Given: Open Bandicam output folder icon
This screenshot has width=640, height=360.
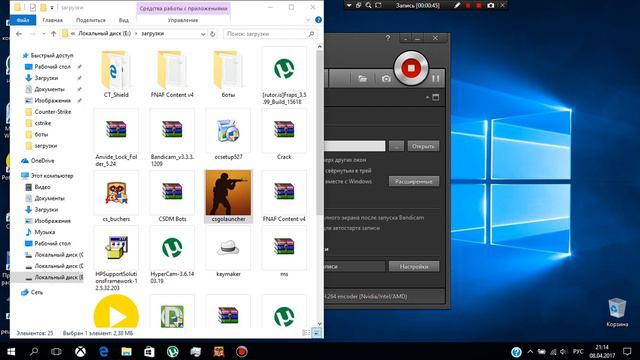Looking at the screenshot, I should point(362,78).
